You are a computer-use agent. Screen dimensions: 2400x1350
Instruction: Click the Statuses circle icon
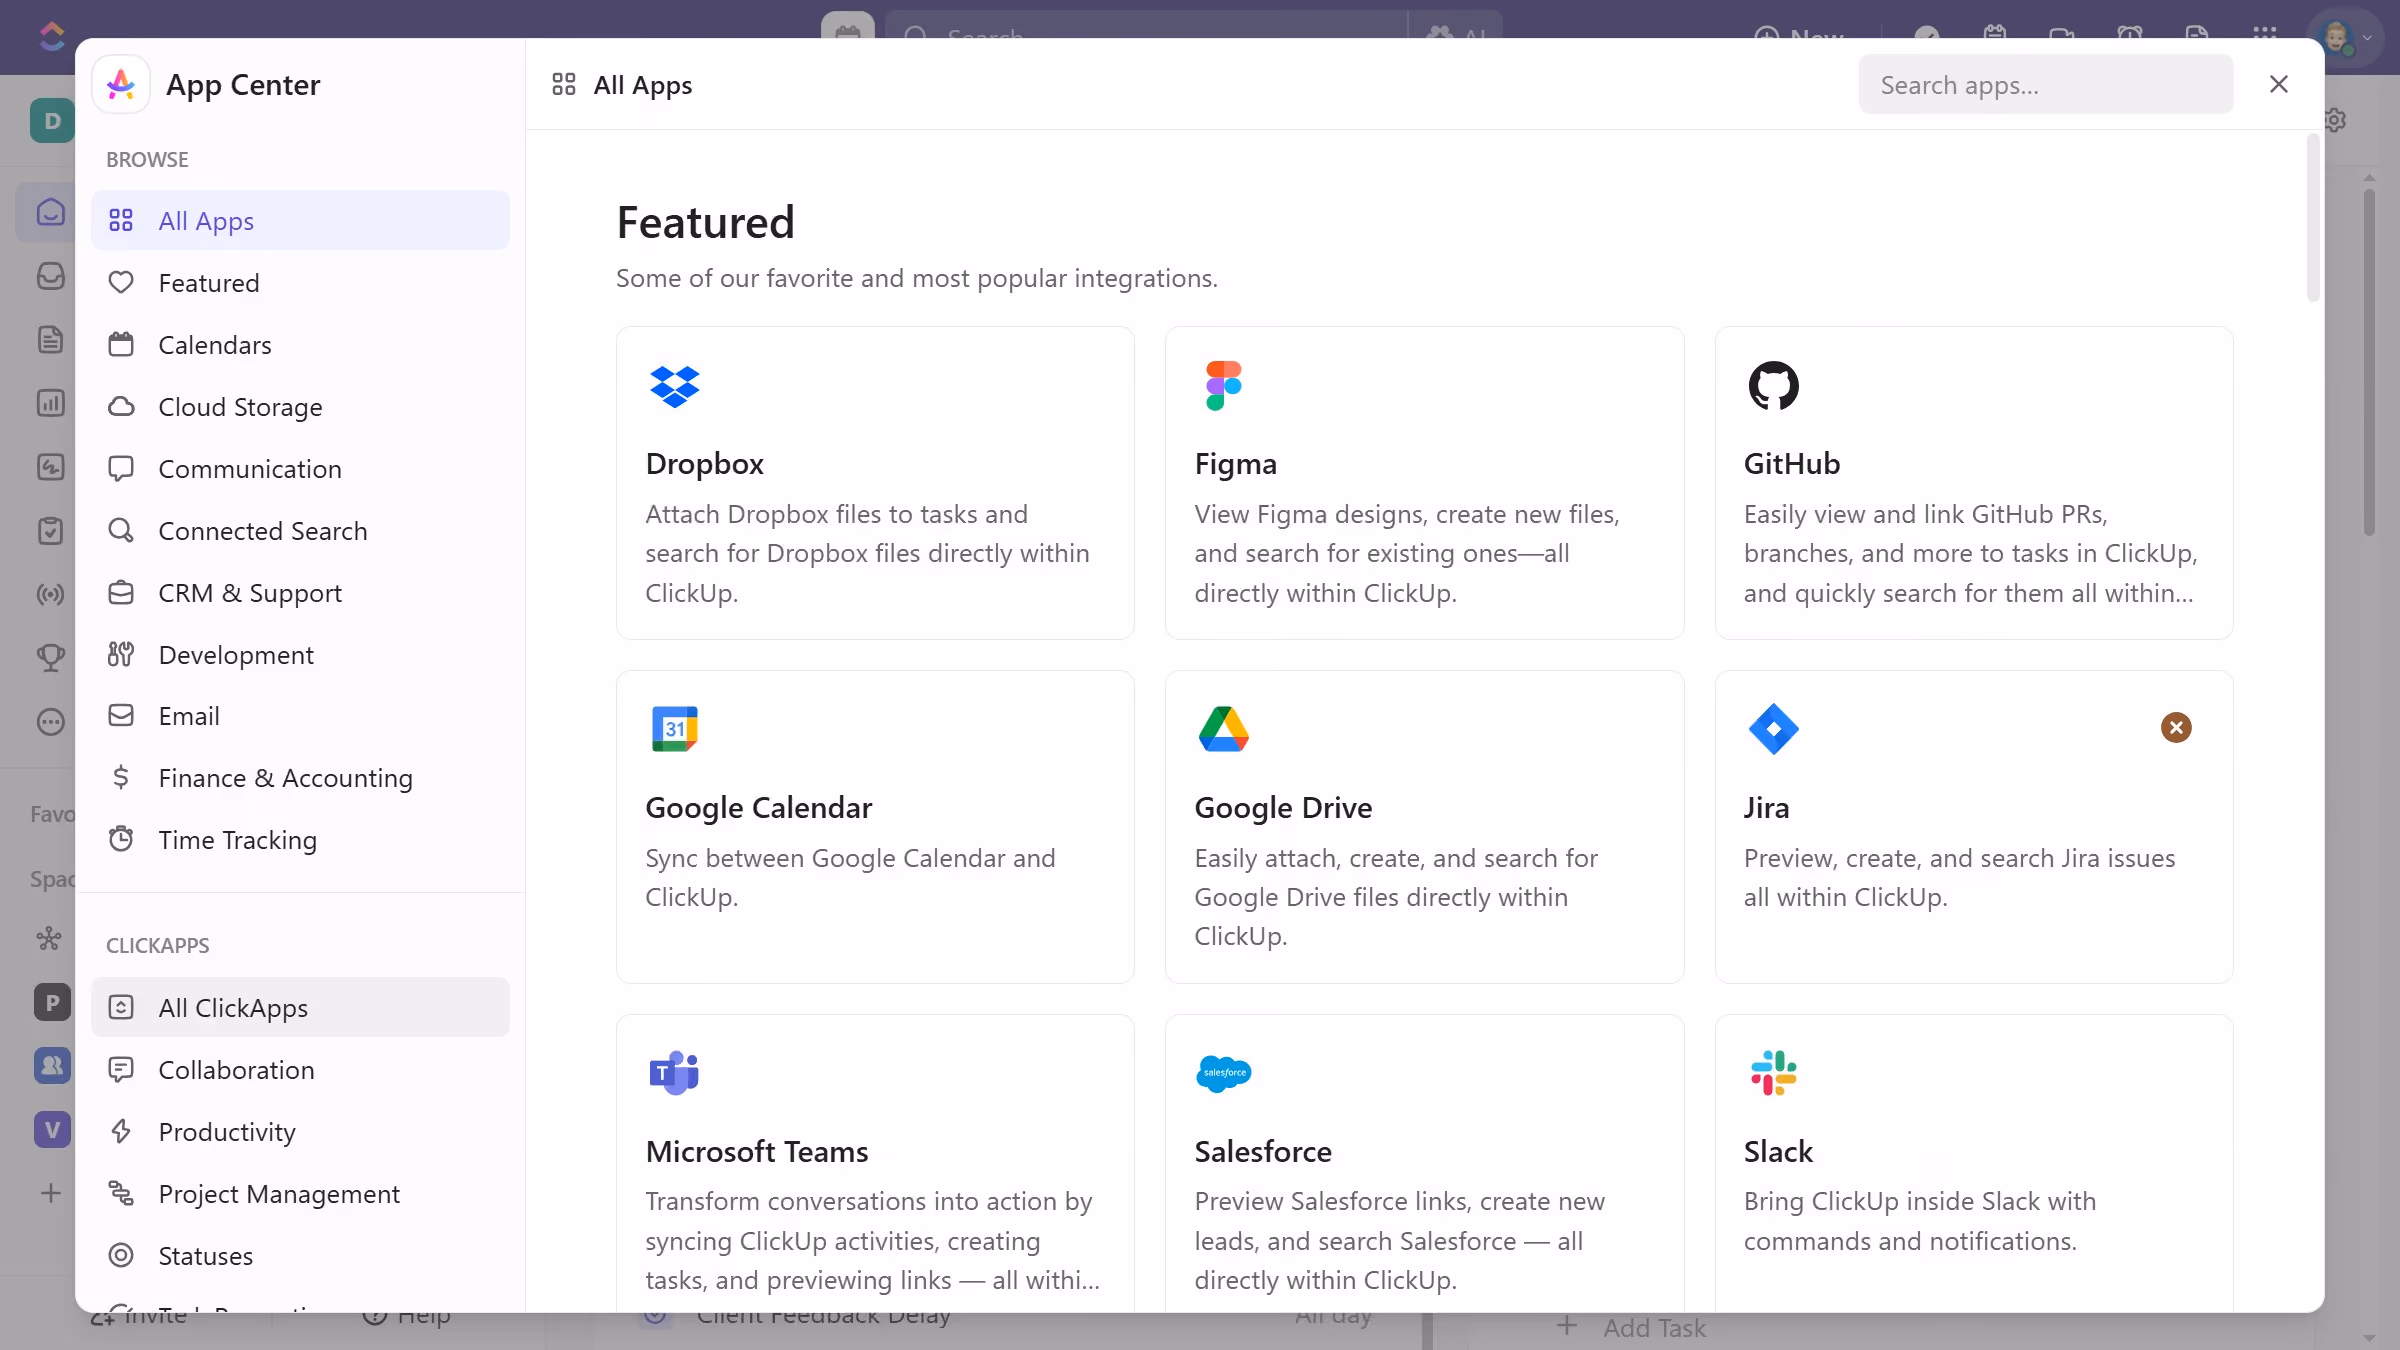coord(121,1256)
